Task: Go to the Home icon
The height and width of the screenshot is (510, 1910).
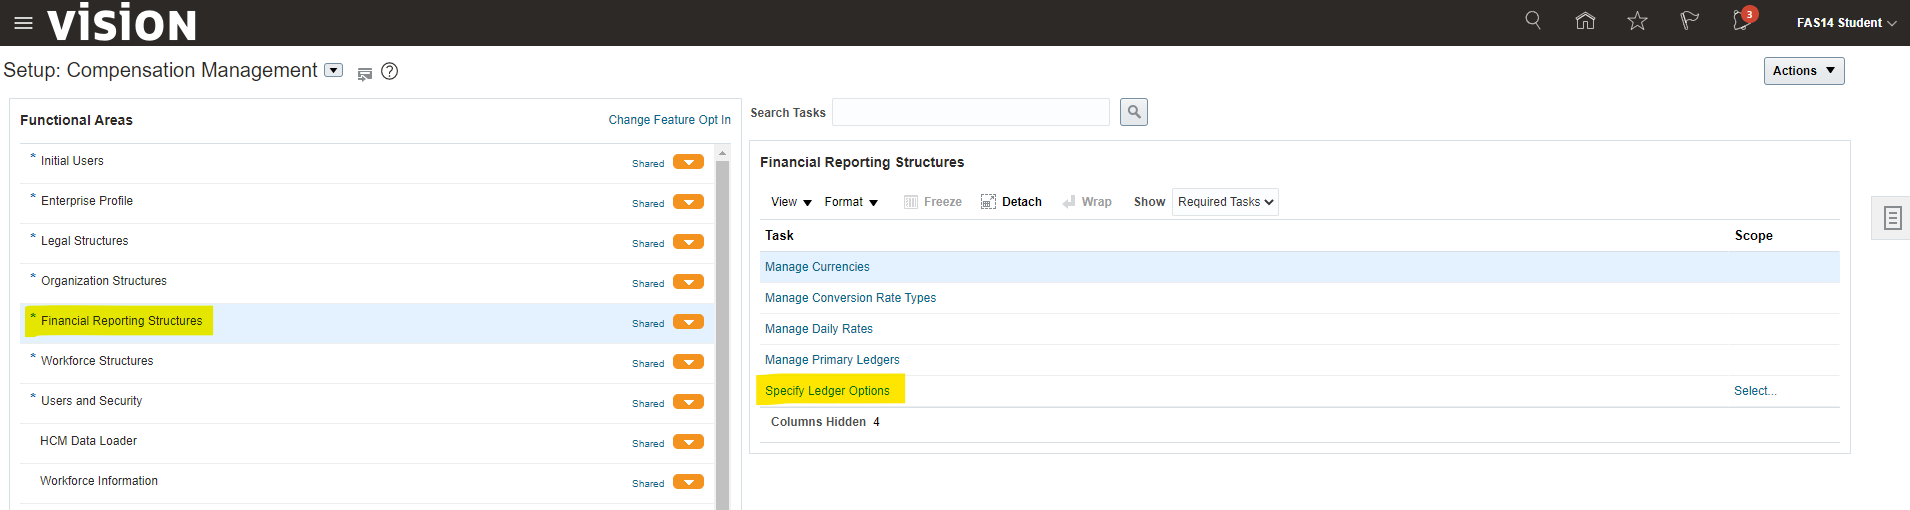Action: tap(1585, 21)
